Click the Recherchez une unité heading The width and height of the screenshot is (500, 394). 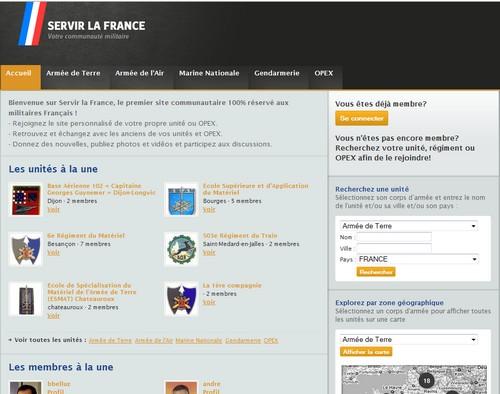(x=372, y=189)
